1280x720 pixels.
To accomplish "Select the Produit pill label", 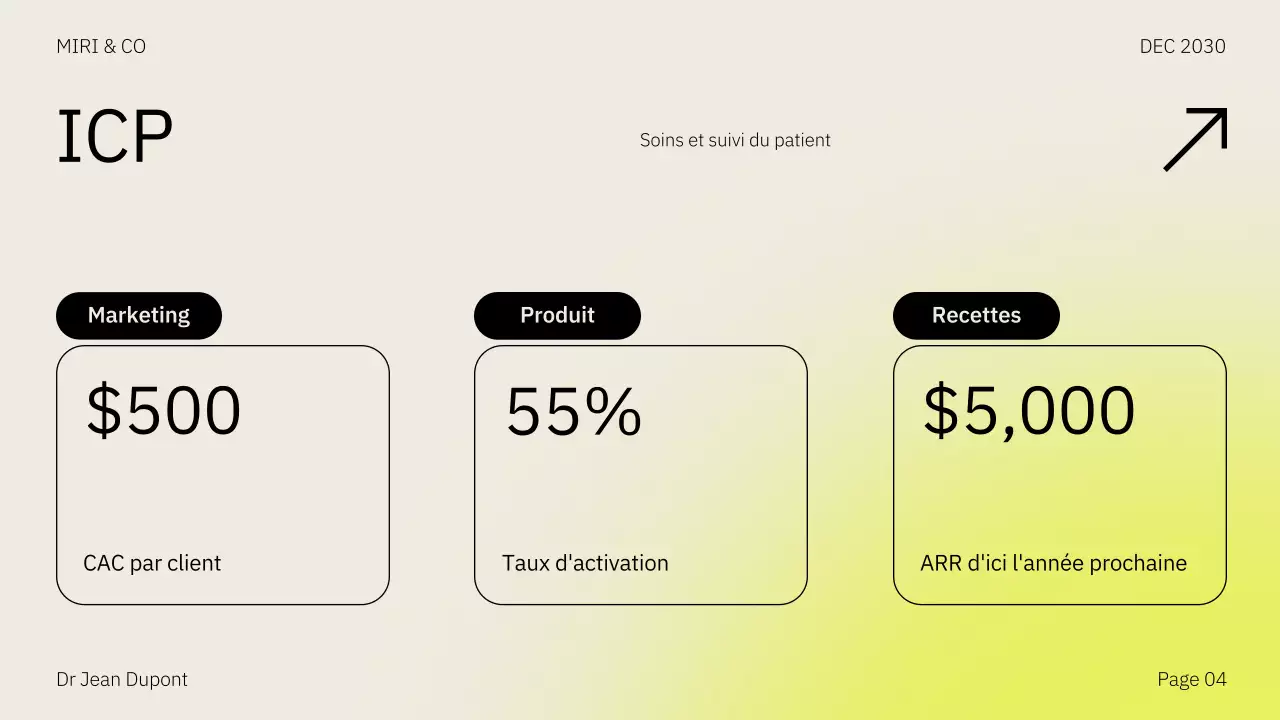I will (557, 315).
